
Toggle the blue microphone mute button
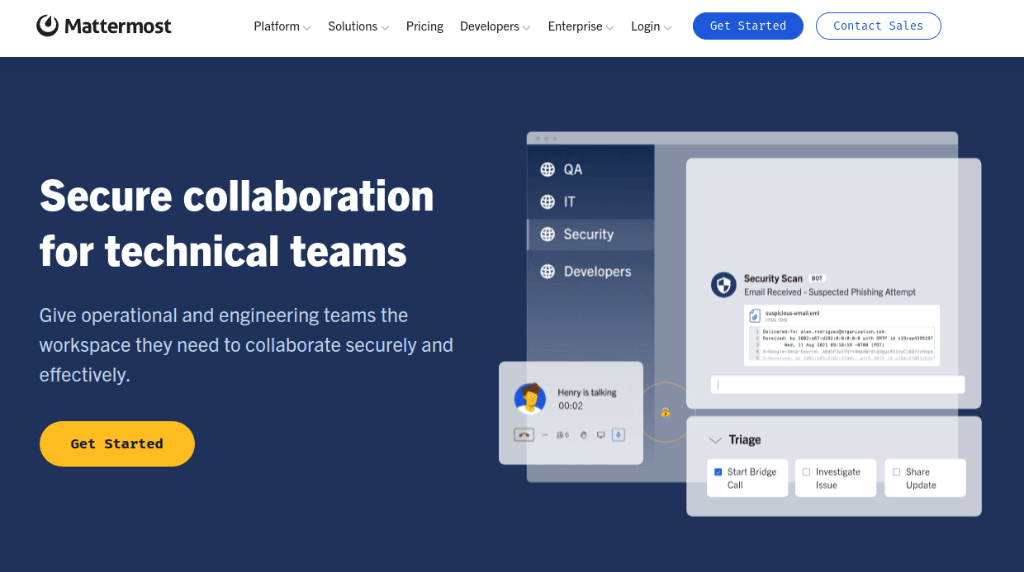[x=618, y=435]
